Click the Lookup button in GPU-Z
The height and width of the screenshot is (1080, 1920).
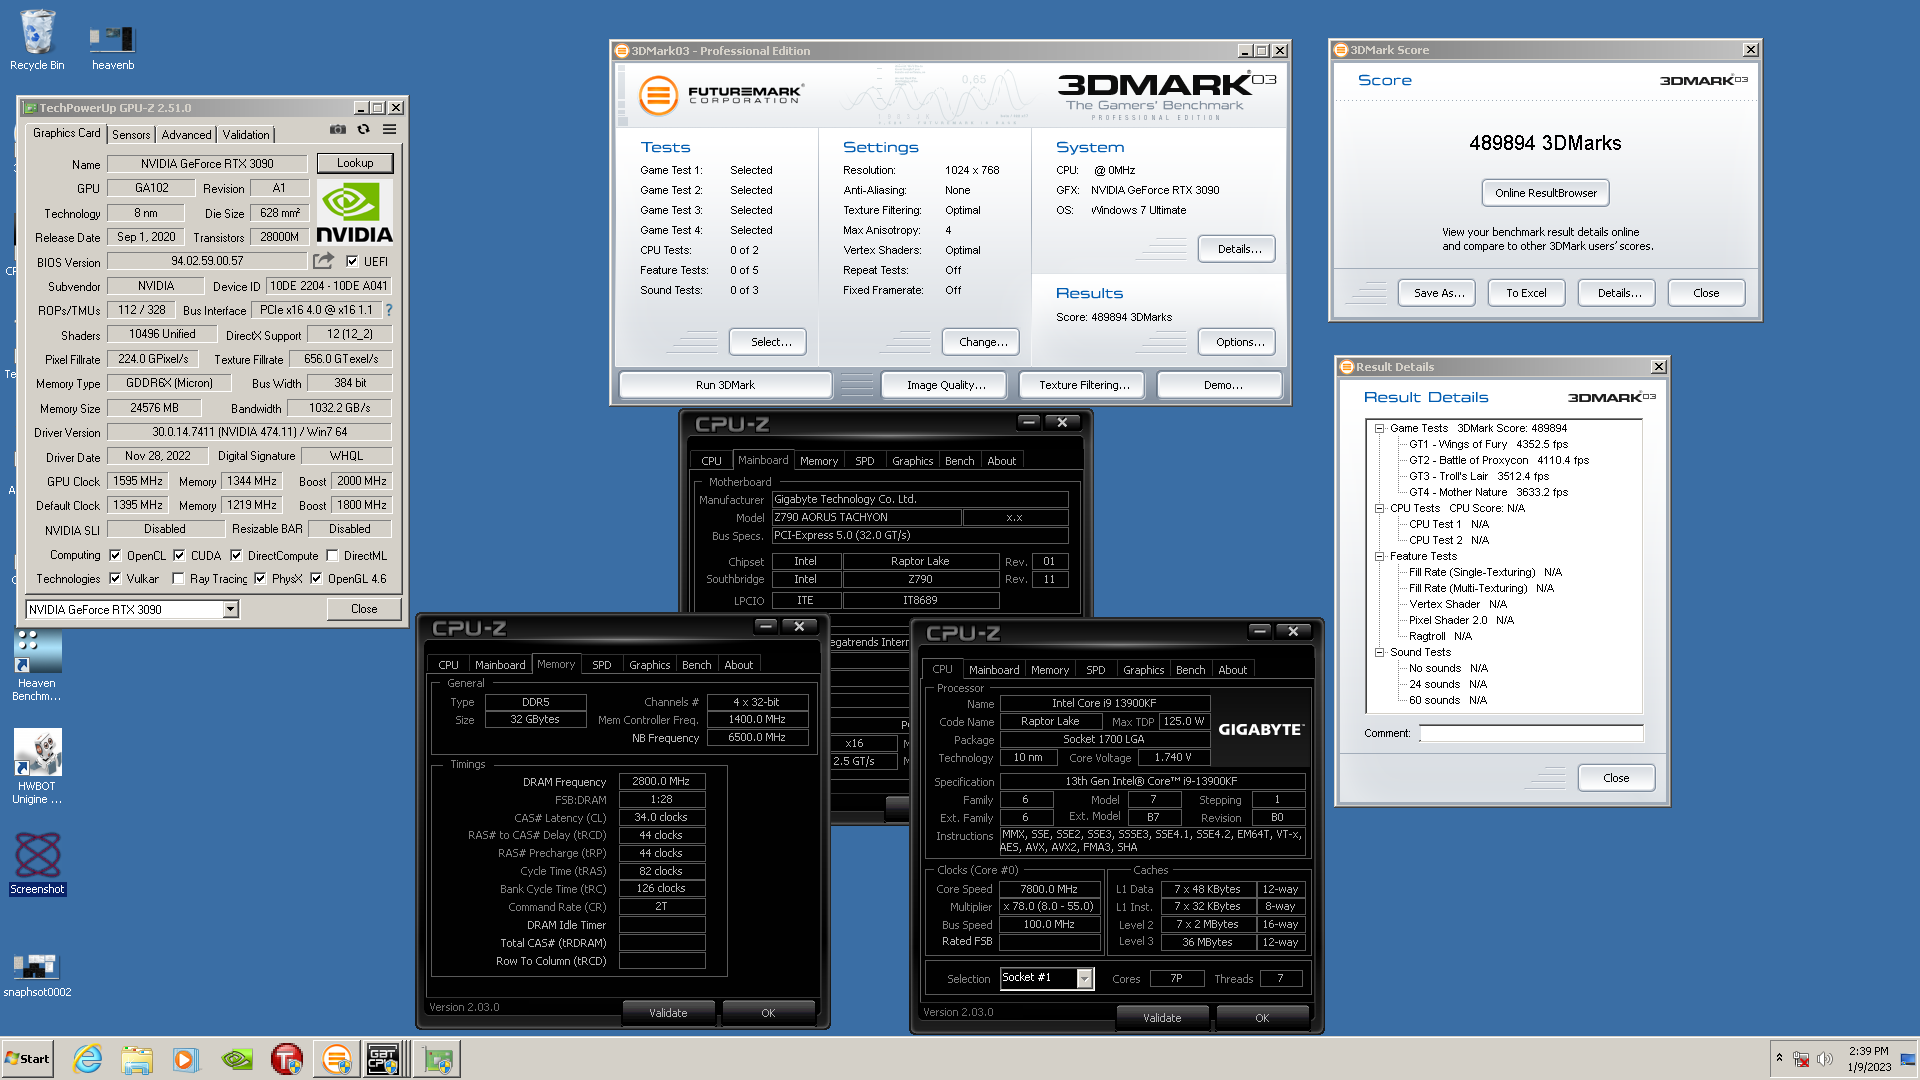[355, 163]
